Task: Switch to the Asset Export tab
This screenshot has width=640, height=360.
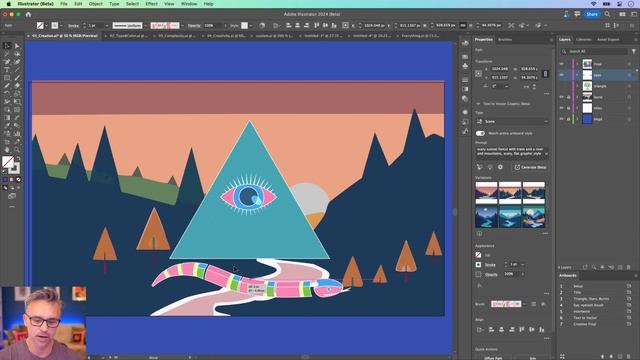Action: click(x=608, y=40)
